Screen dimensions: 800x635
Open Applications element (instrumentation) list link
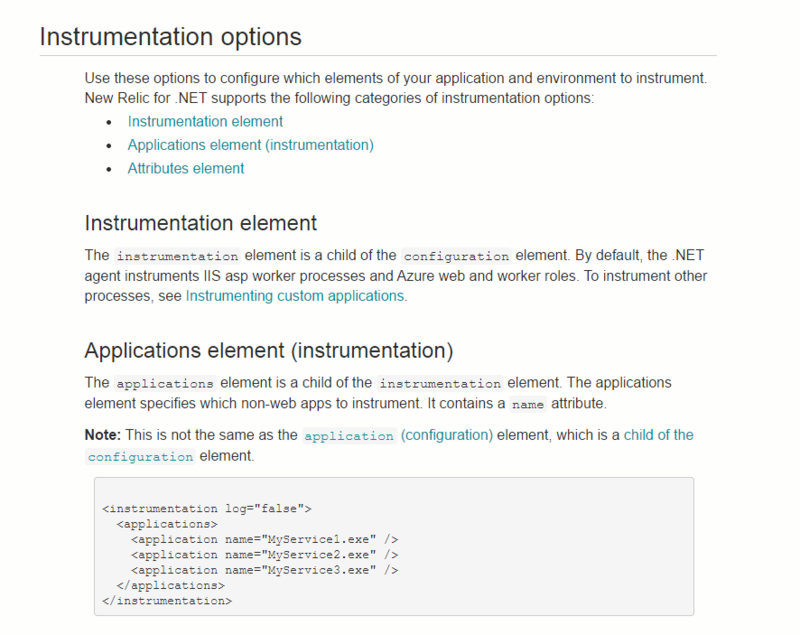pos(250,145)
